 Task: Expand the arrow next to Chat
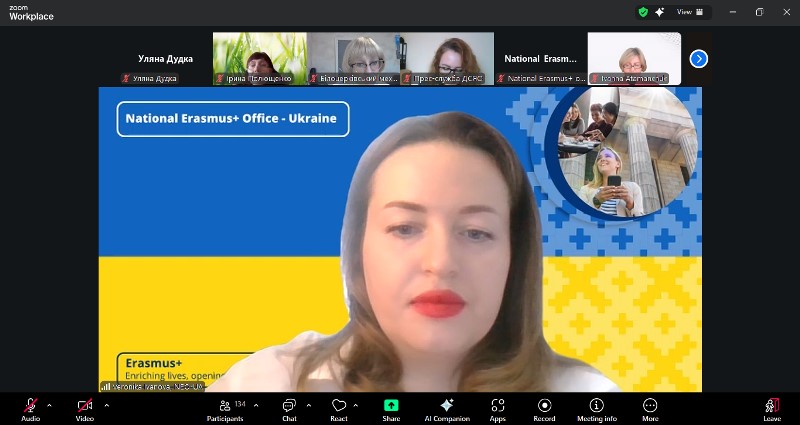coord(308,405)
